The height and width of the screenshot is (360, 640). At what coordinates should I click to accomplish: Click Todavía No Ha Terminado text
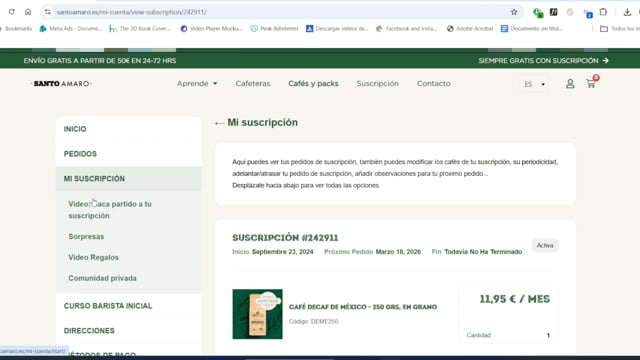point(483,252)
